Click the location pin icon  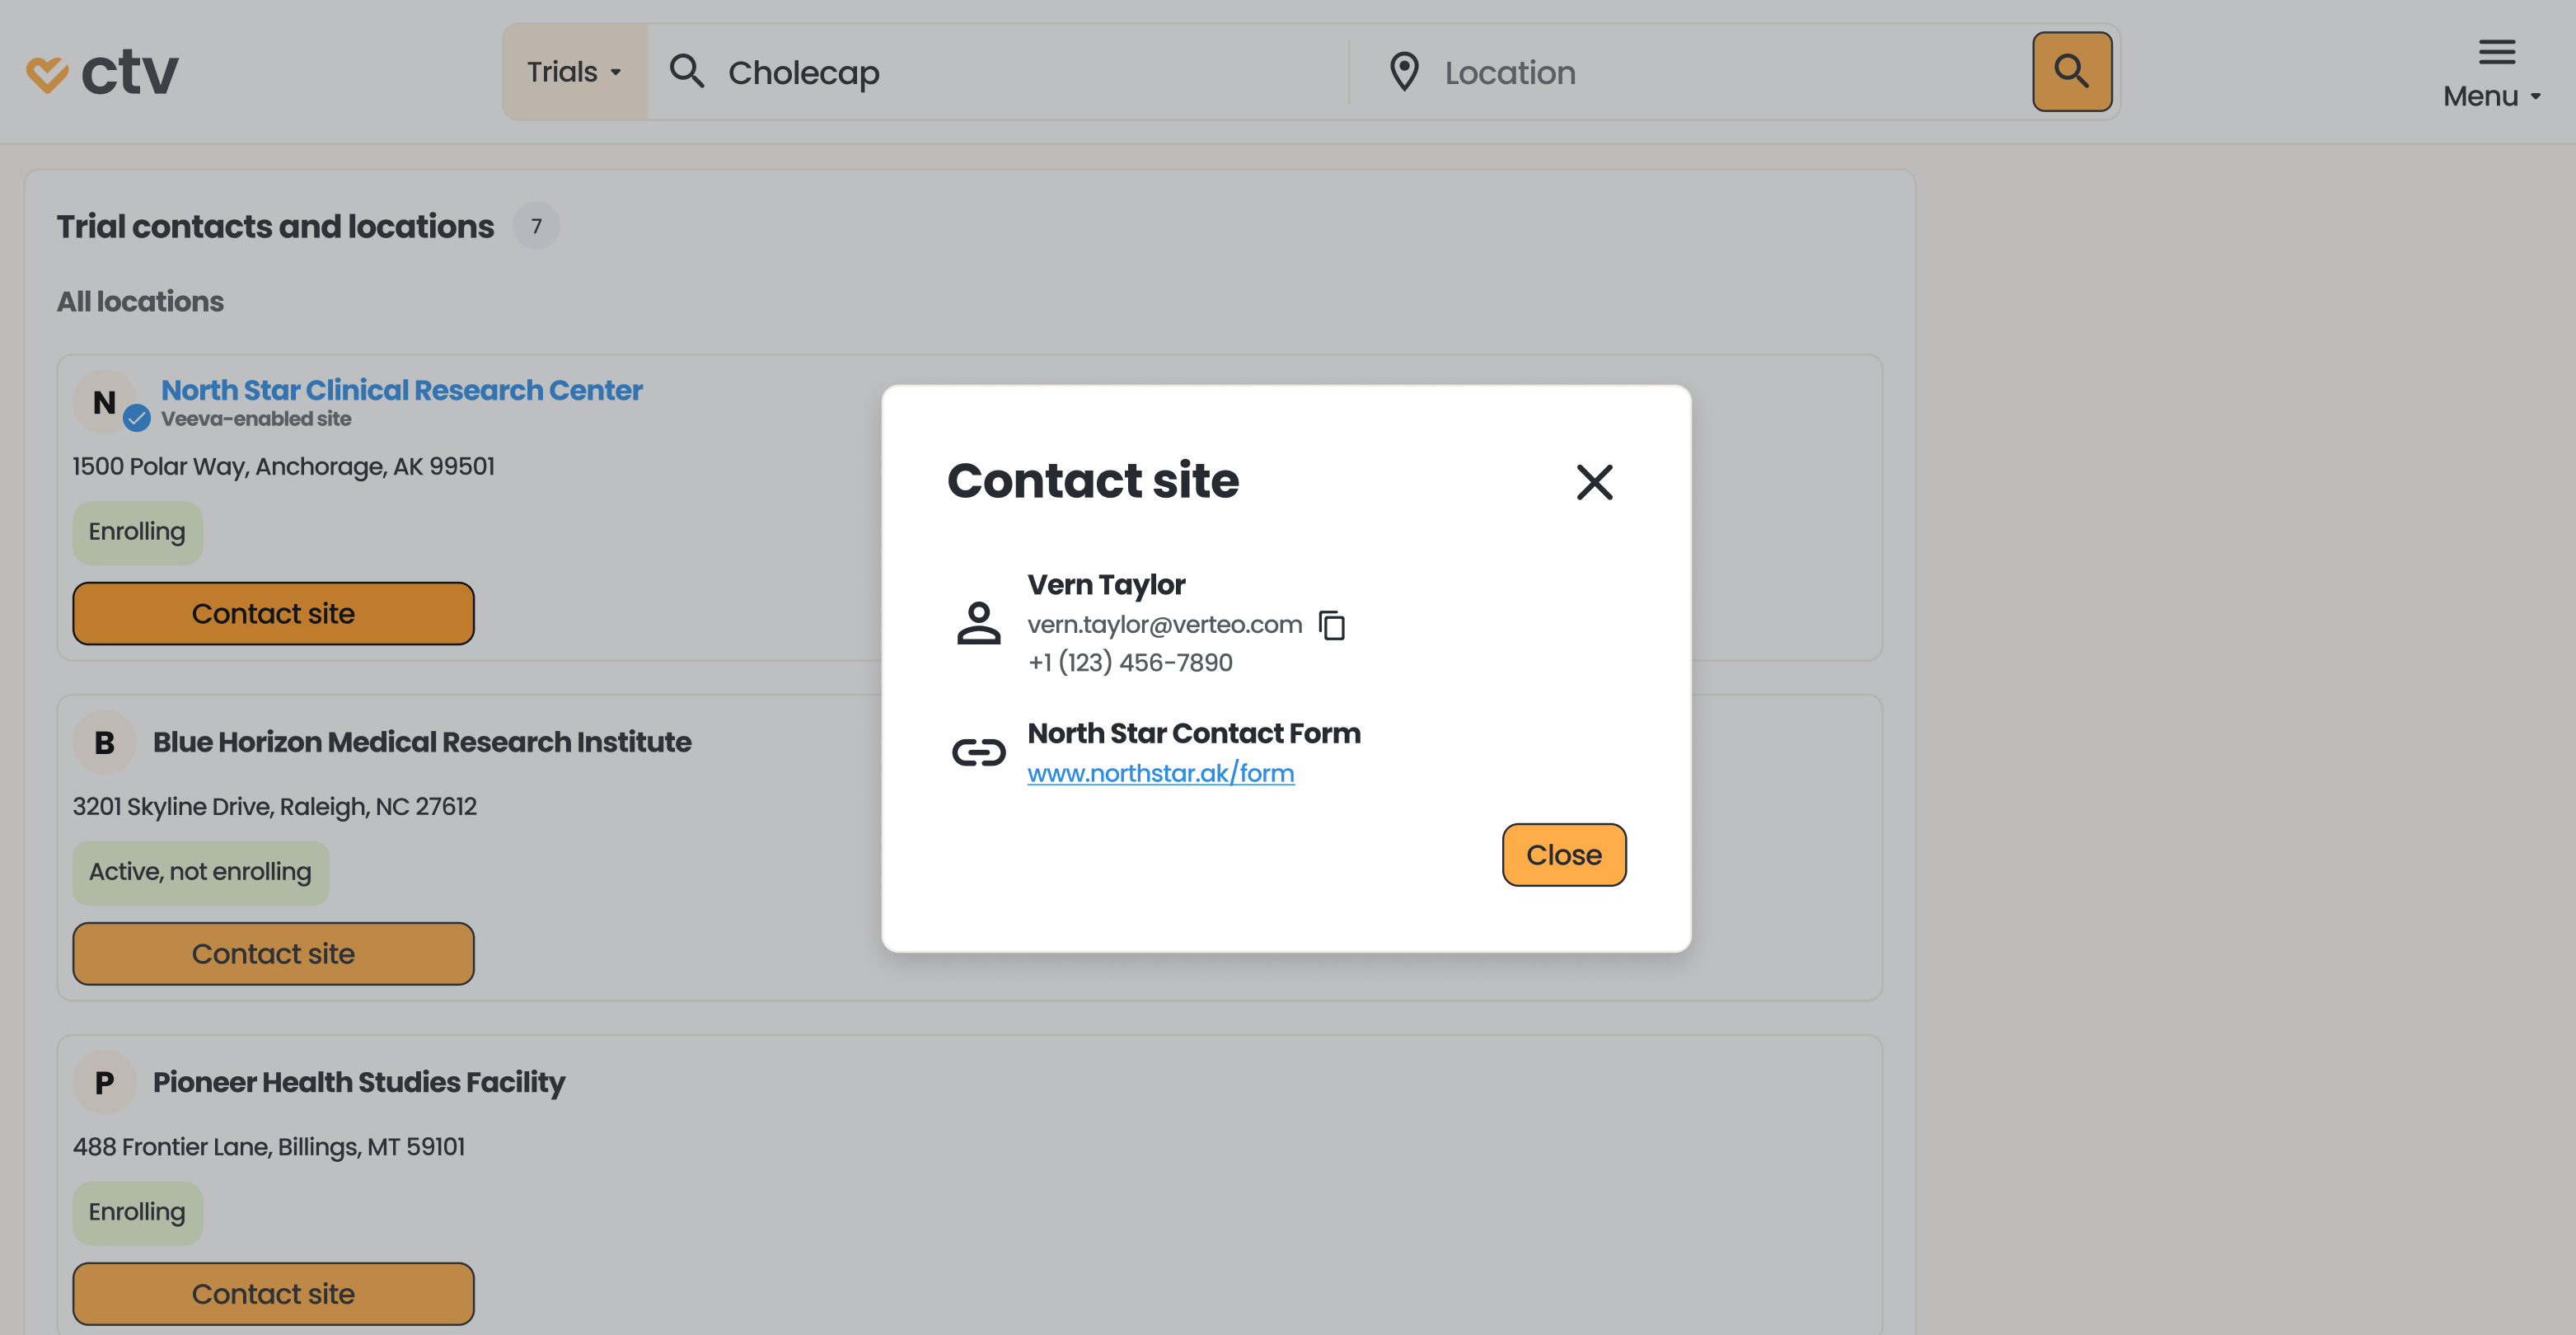1404,72
